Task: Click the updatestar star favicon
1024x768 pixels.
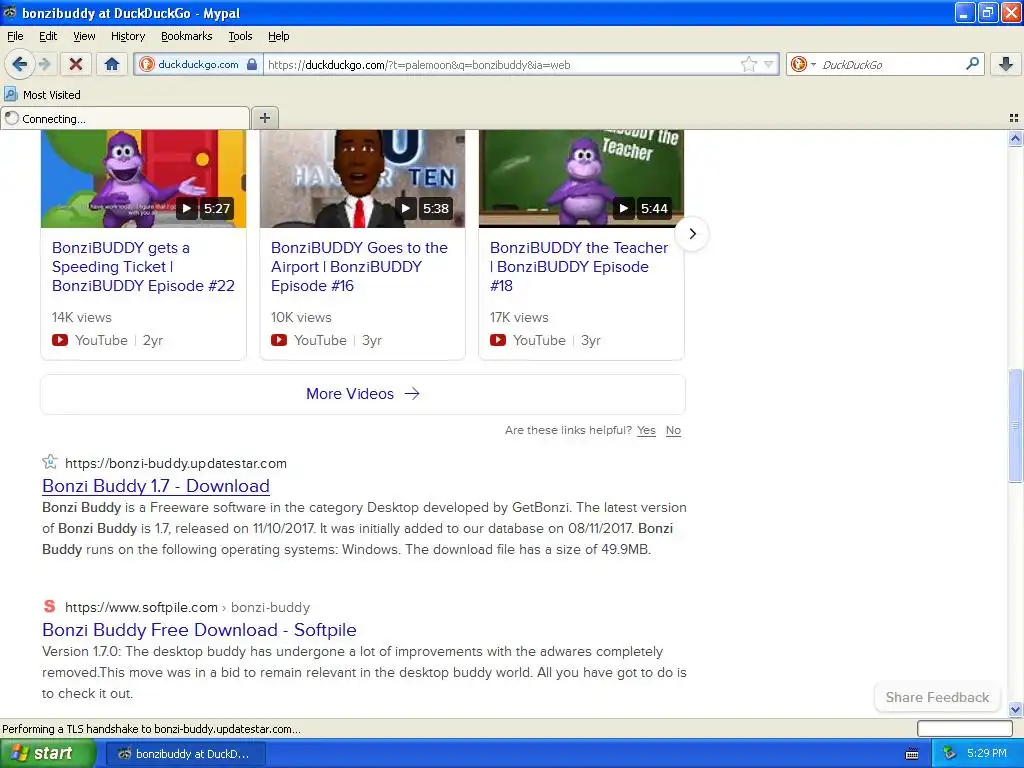Action: (50, 462)
